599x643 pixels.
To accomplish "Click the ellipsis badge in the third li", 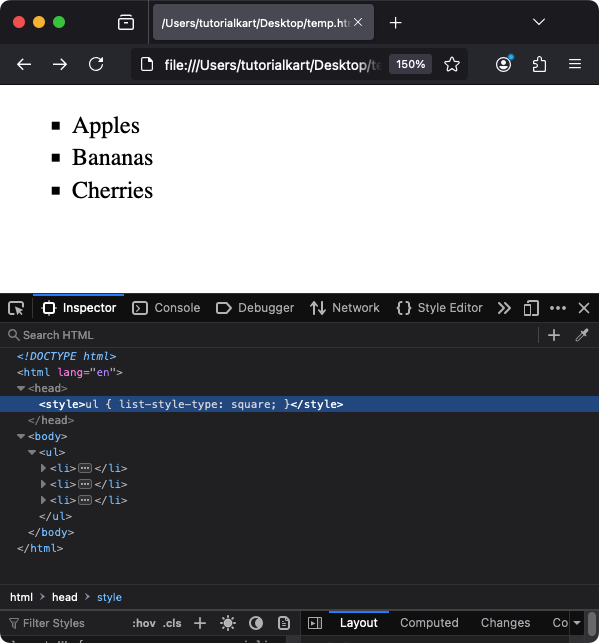I will (85, 500).
